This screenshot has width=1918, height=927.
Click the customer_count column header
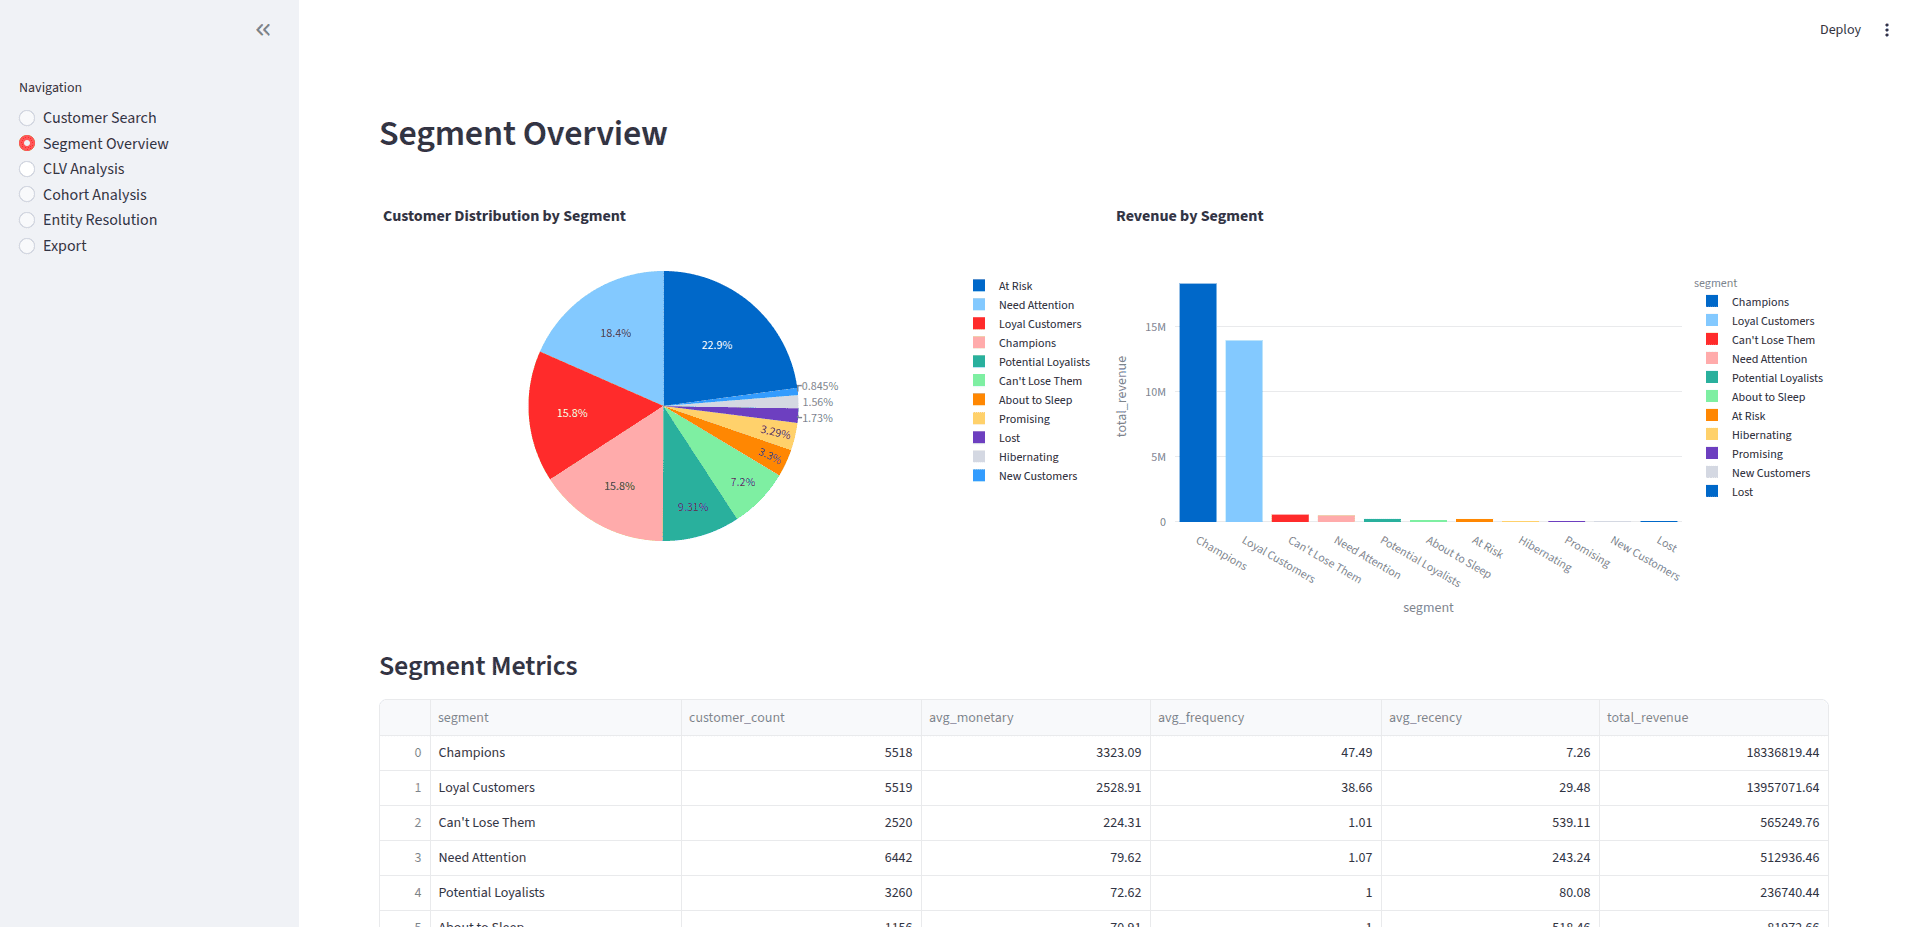[737, 717]
